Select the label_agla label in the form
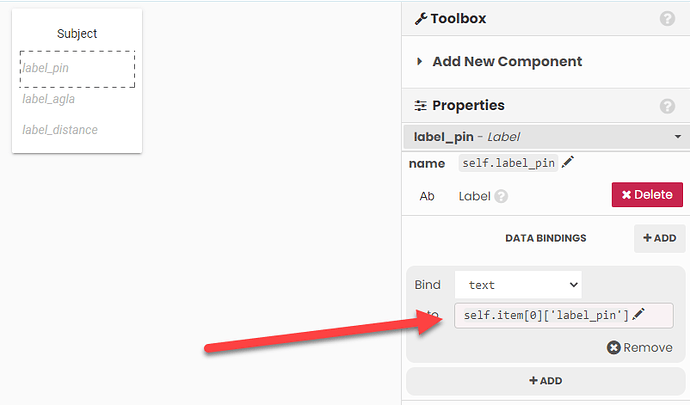 [x=48, y=99]
